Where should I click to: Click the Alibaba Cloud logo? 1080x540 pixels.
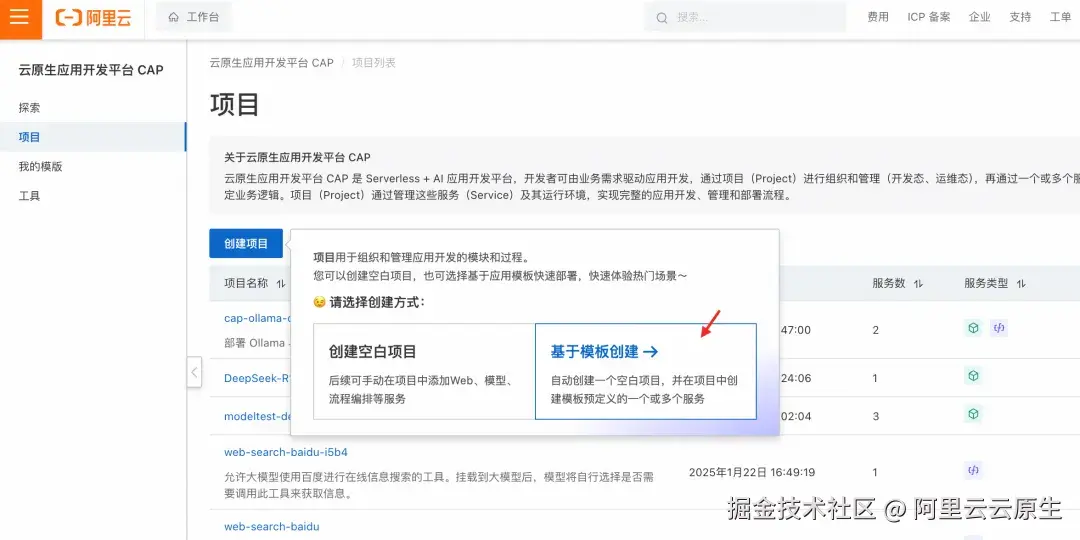tap(93, 18)
